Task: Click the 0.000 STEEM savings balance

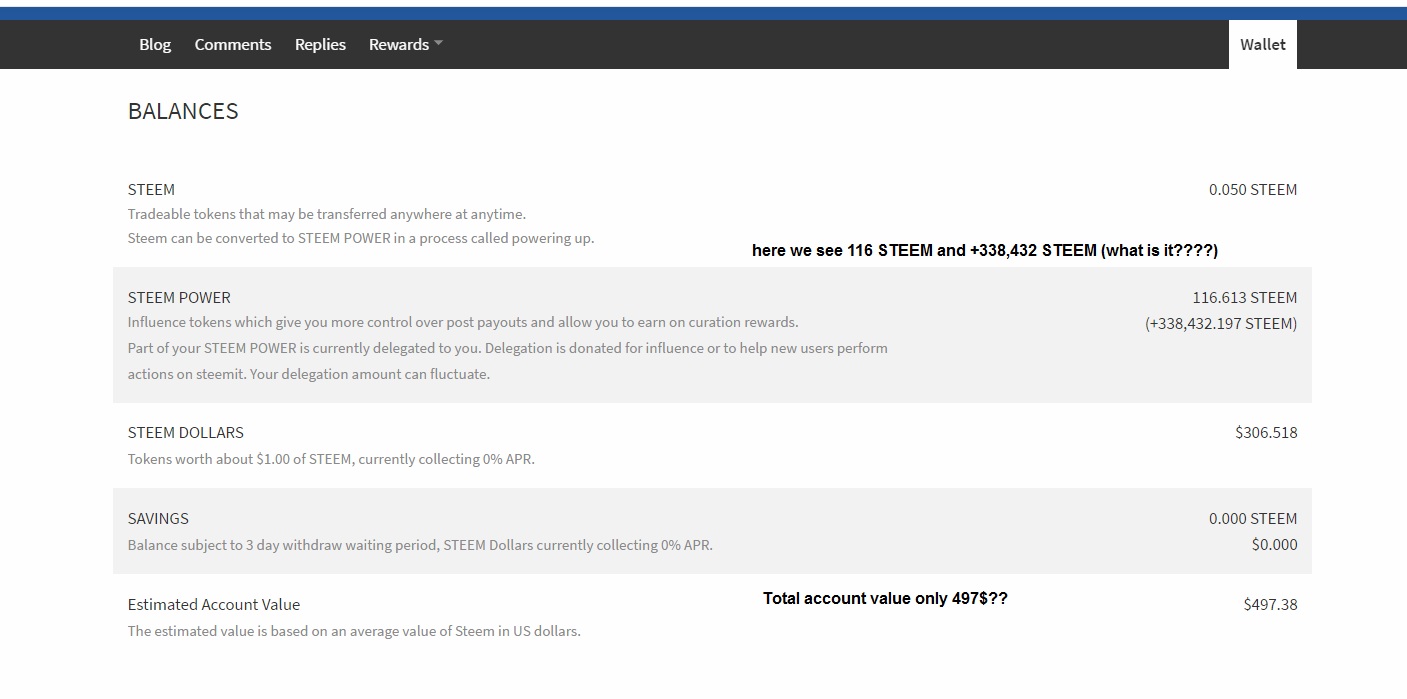Action: [x=1252, y=519]
